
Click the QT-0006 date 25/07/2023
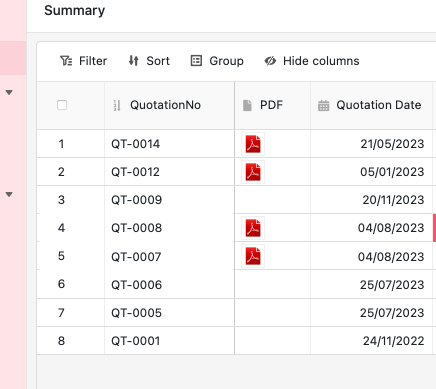tap(392, 285)
